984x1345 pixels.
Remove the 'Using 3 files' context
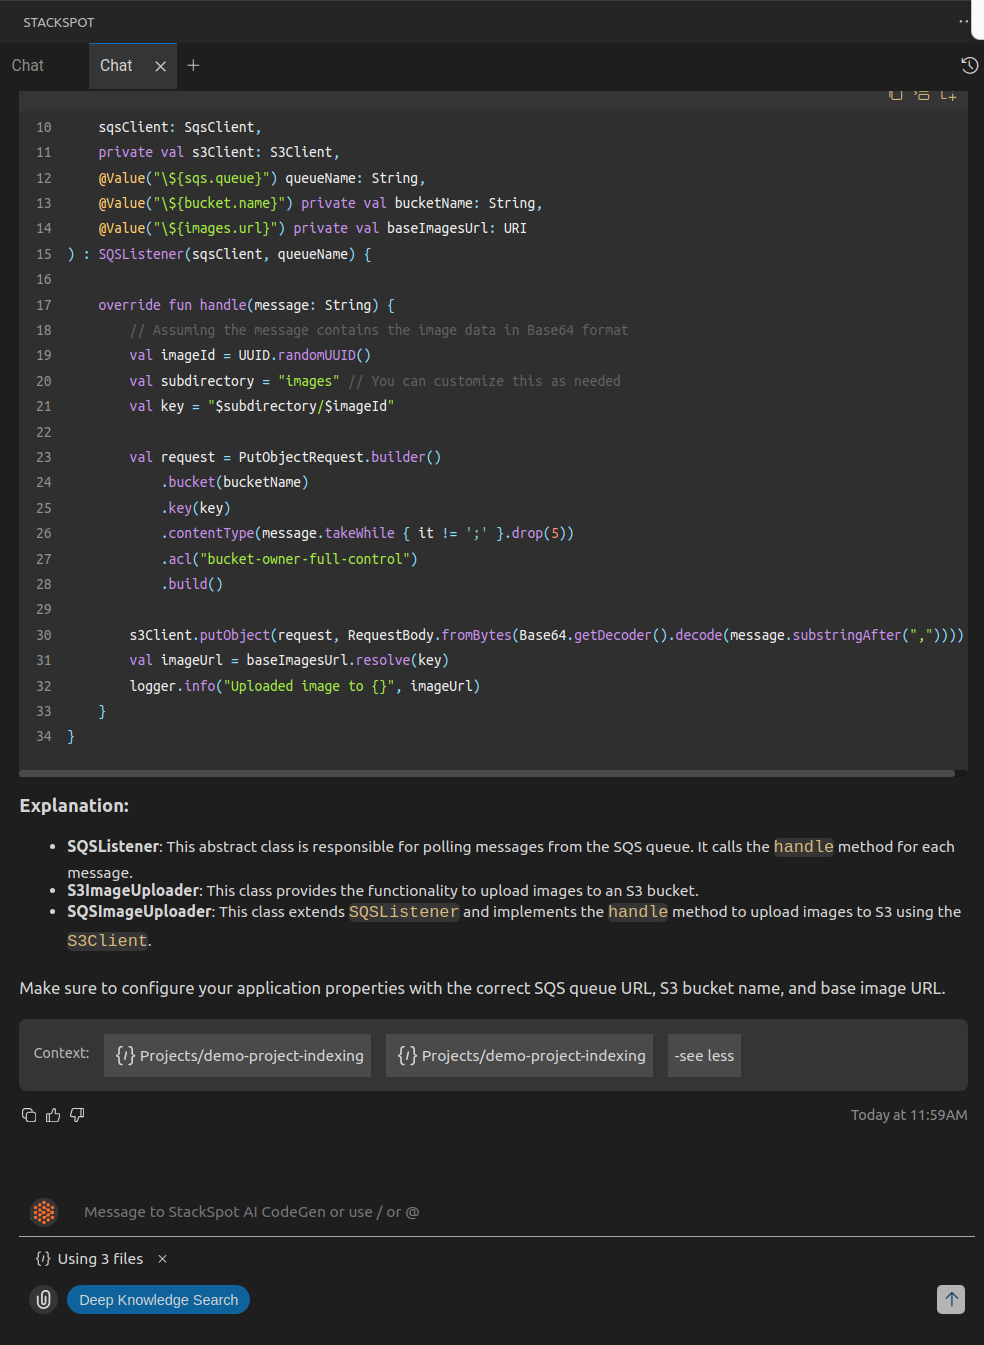pyautogui.click(x=162, y=1259)
